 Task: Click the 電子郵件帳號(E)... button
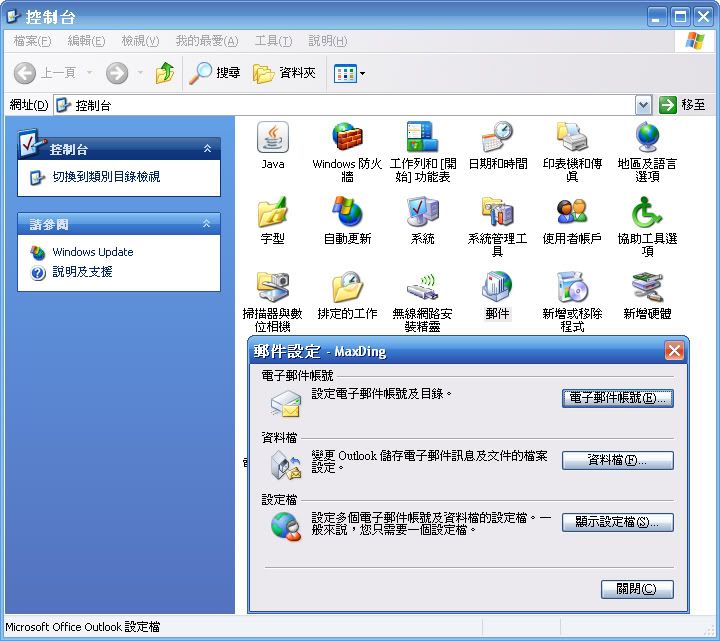(x=618, y=398)
